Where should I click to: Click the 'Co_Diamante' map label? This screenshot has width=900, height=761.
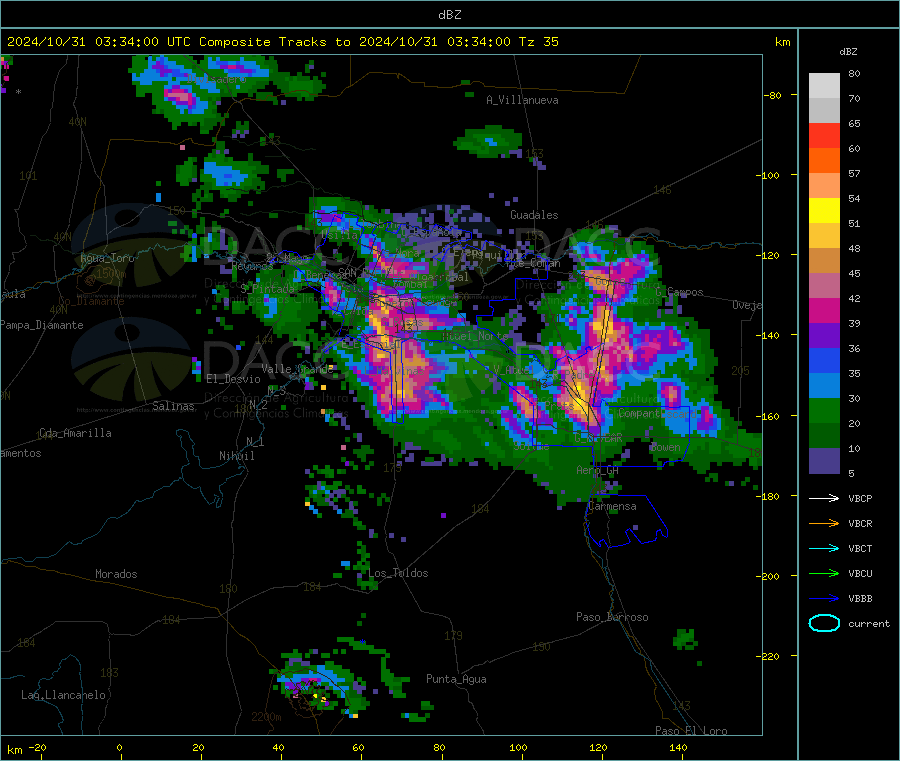coord(91,301)
